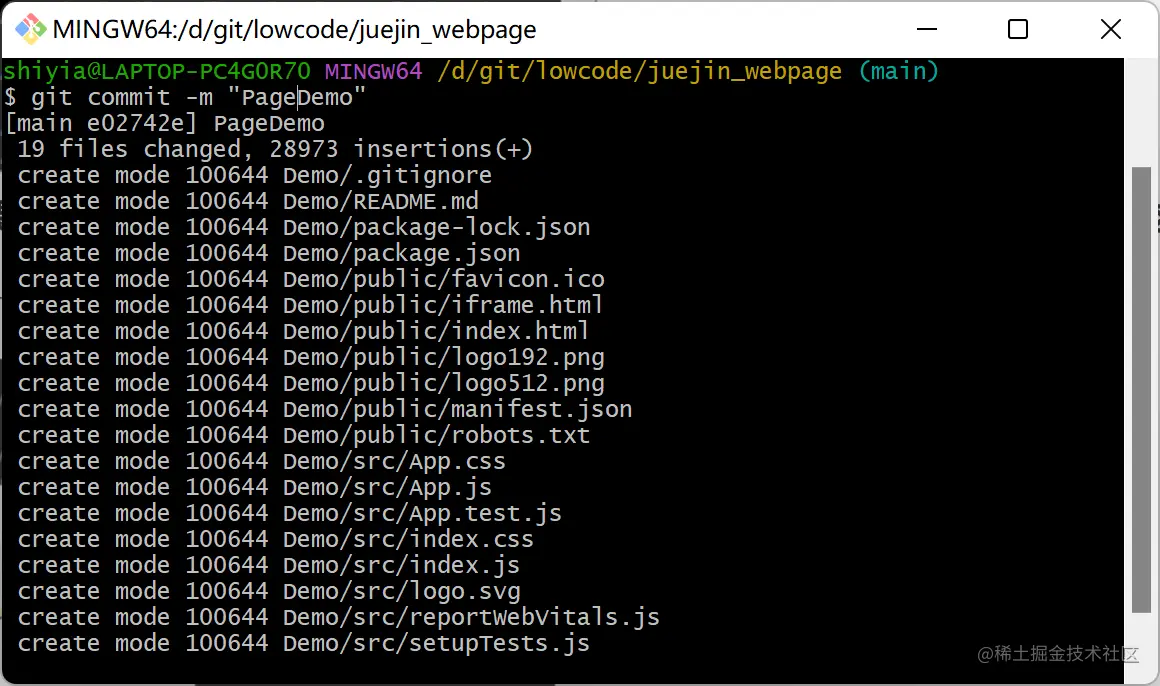
Task: Click the Demo/package.json line
Action: pyautogui.click(x=269, y=253)
